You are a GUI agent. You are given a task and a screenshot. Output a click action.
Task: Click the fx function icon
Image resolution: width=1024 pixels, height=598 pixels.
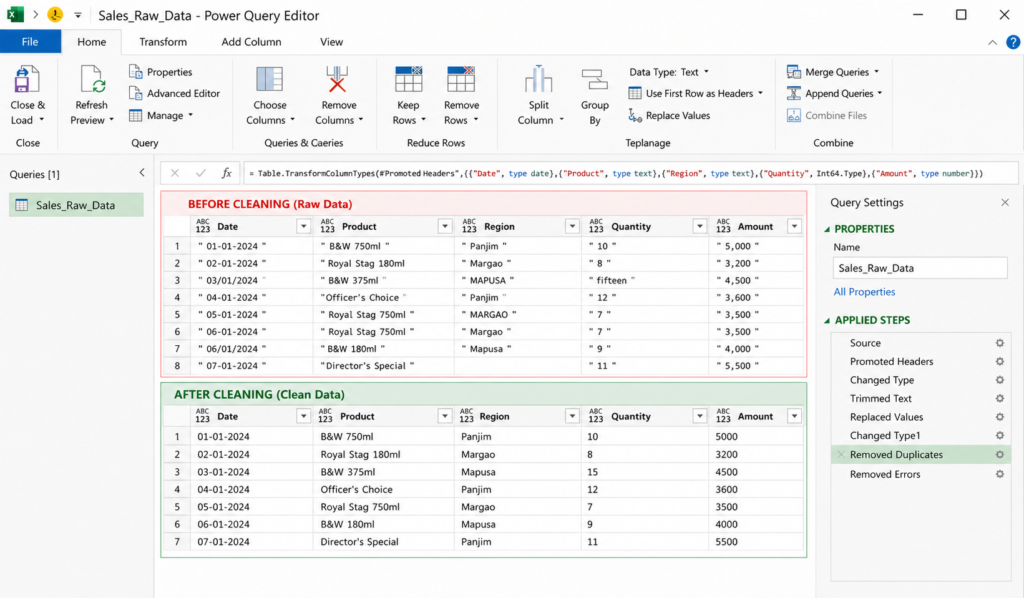click(x=226, y=173)
